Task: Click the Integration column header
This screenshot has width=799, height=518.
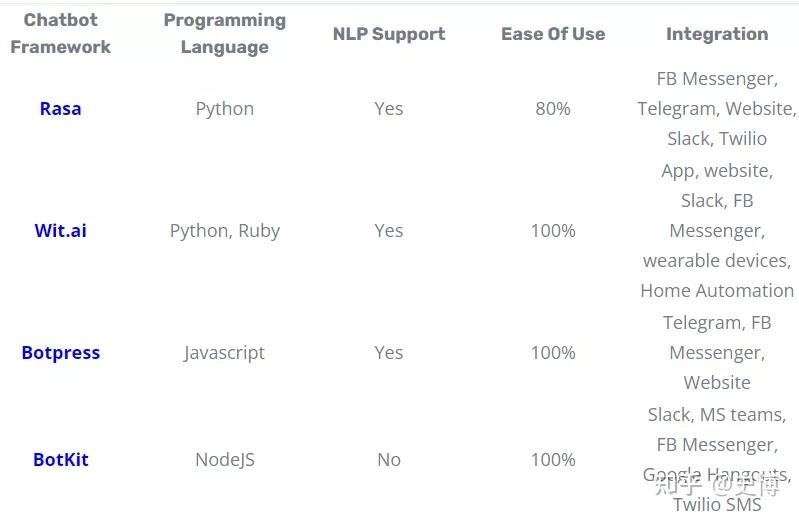Action: pyautogui.click(x=717, y=34)
